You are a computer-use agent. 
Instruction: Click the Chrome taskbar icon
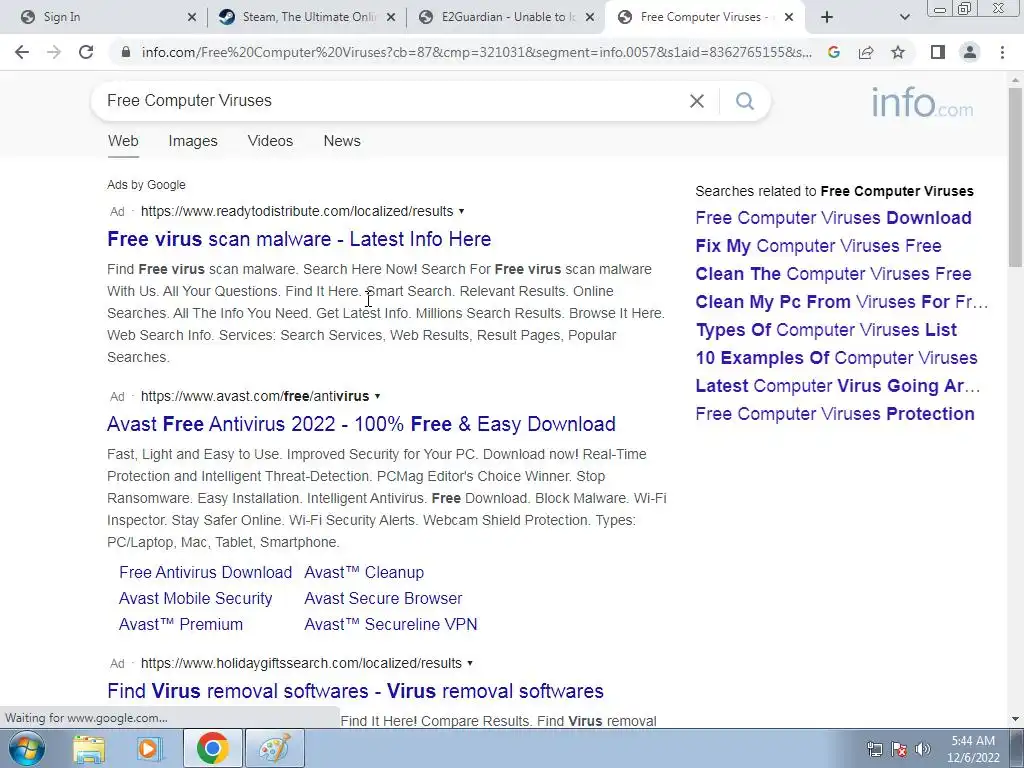point(212,748)
